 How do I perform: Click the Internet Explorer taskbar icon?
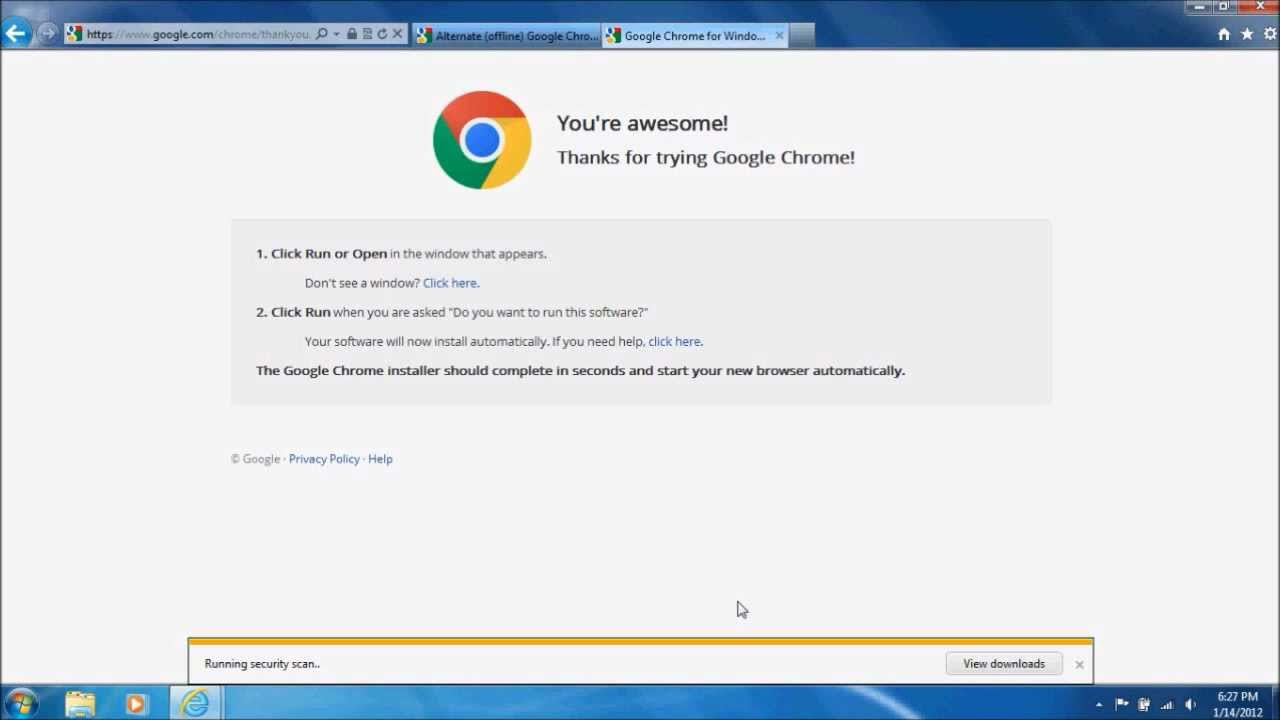coord(195,704)
